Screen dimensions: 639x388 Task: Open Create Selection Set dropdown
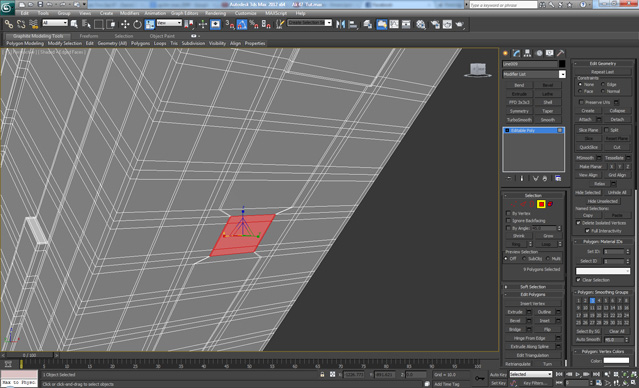(310, 23)
